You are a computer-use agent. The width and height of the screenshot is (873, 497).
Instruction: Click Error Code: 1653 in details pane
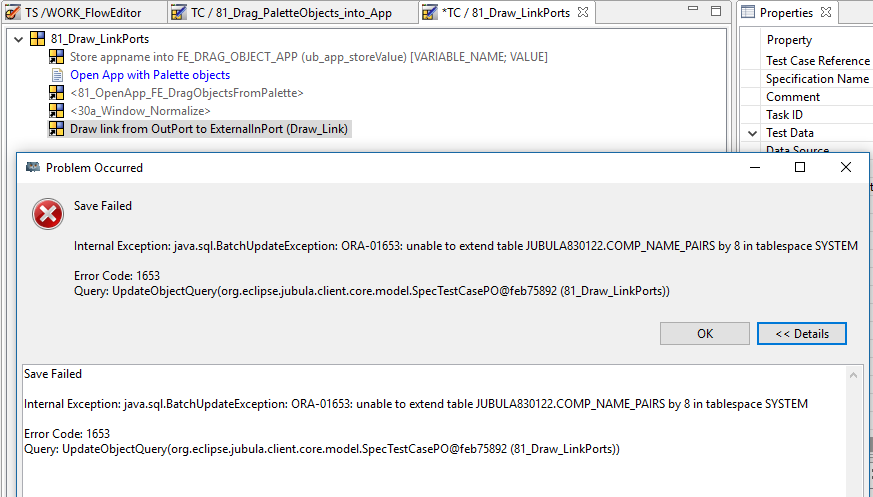coord(67,434)
